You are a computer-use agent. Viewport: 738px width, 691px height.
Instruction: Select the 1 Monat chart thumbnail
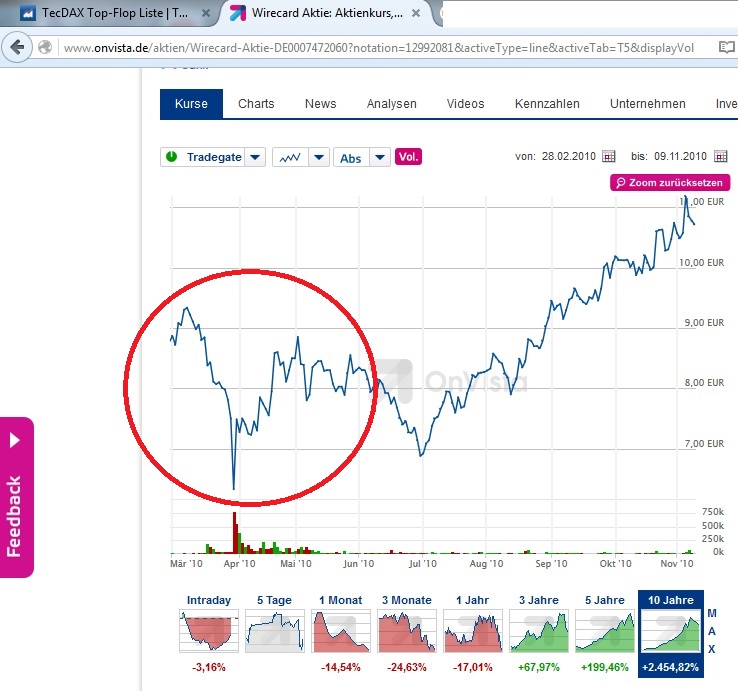(x=341, y=631)
